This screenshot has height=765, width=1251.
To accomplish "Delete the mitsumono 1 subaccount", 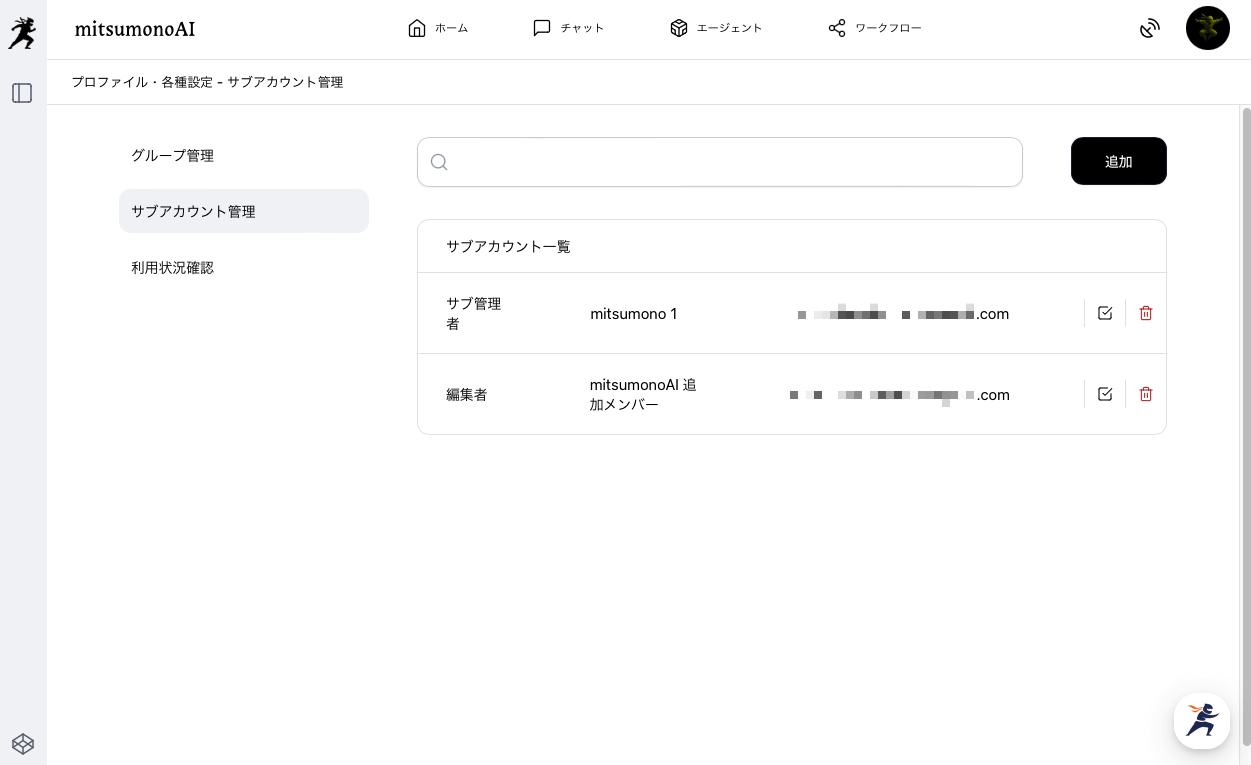I will (1146, 313).
